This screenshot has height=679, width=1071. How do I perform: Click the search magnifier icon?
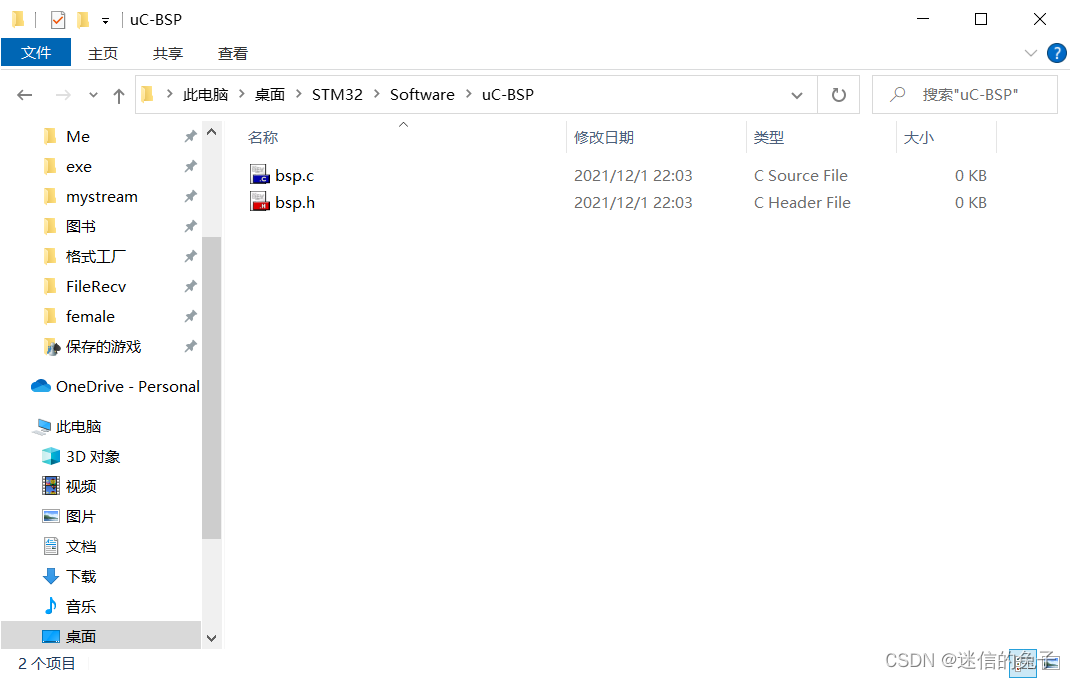pyautogui.click(x=898, y=94)
